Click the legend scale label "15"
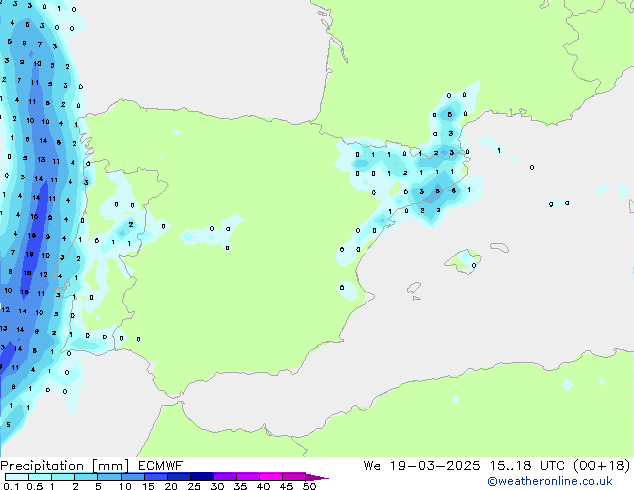Image resolution: width=634 pixels, height=490 pixels. [148, 486]
